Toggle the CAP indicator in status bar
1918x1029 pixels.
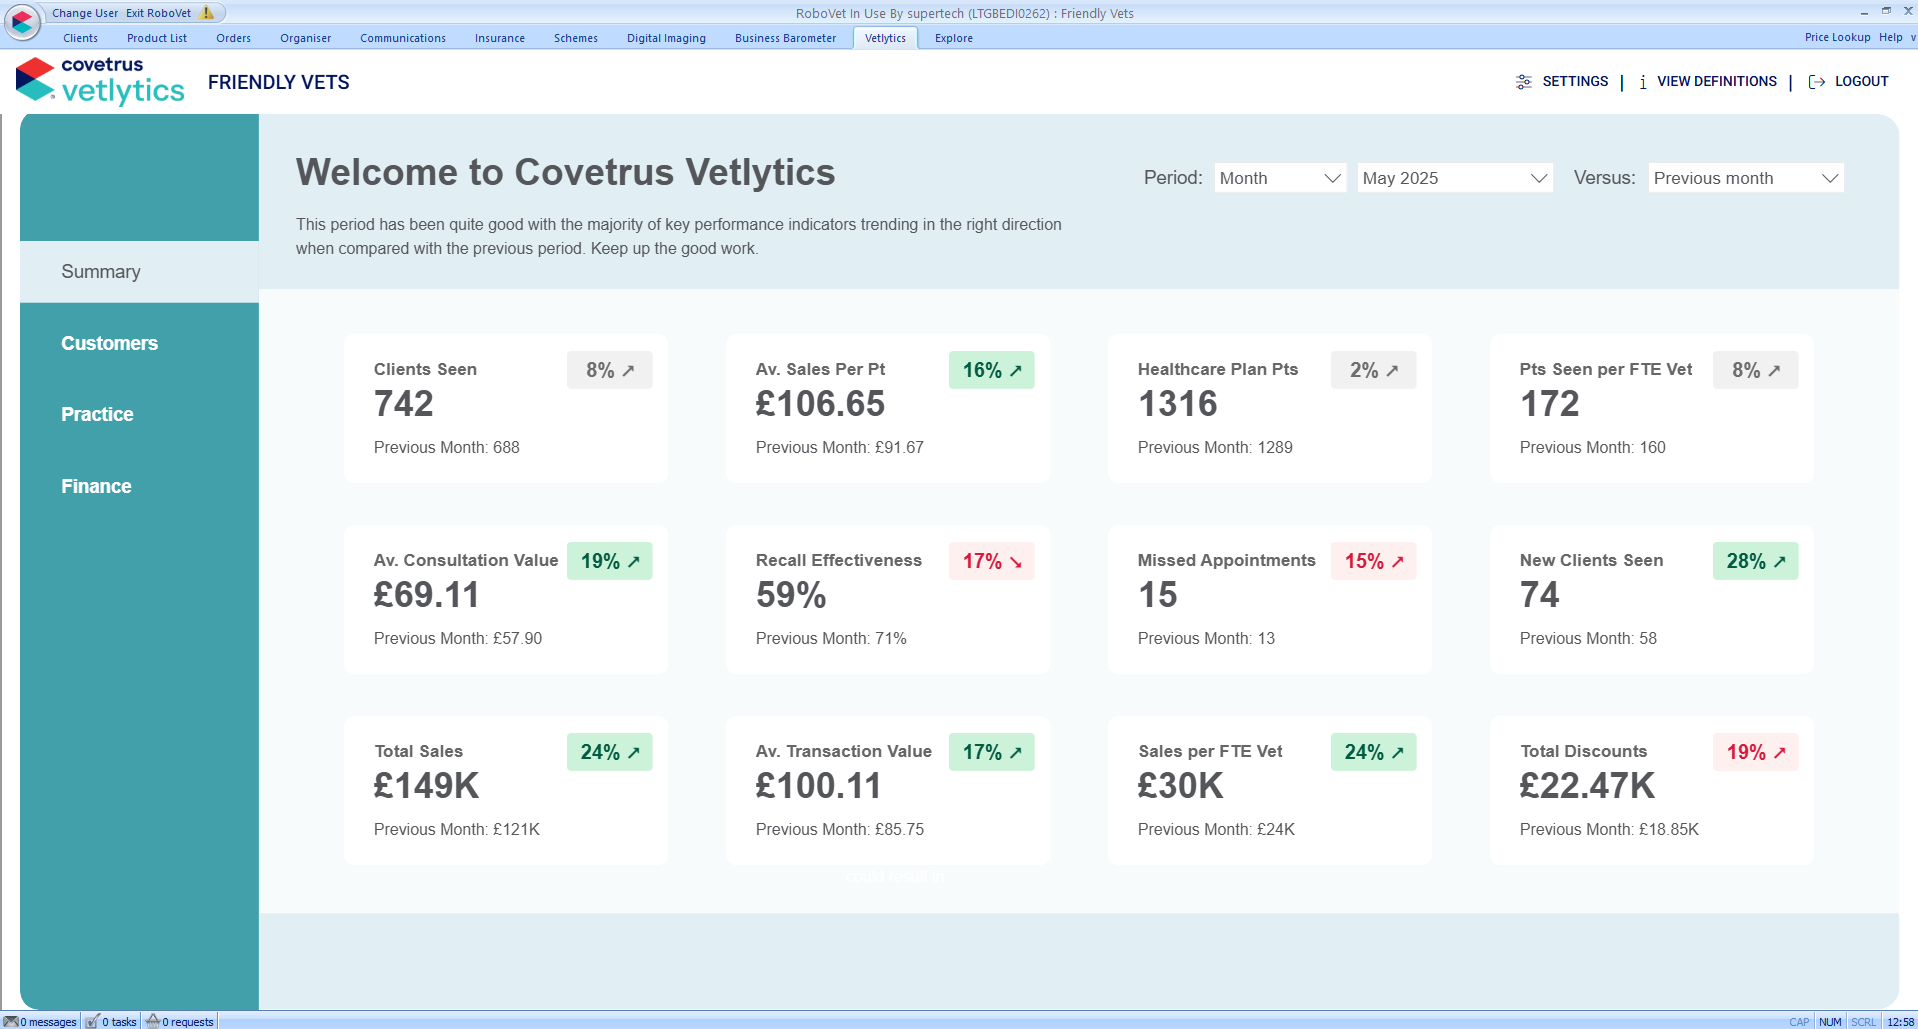1799,1021
